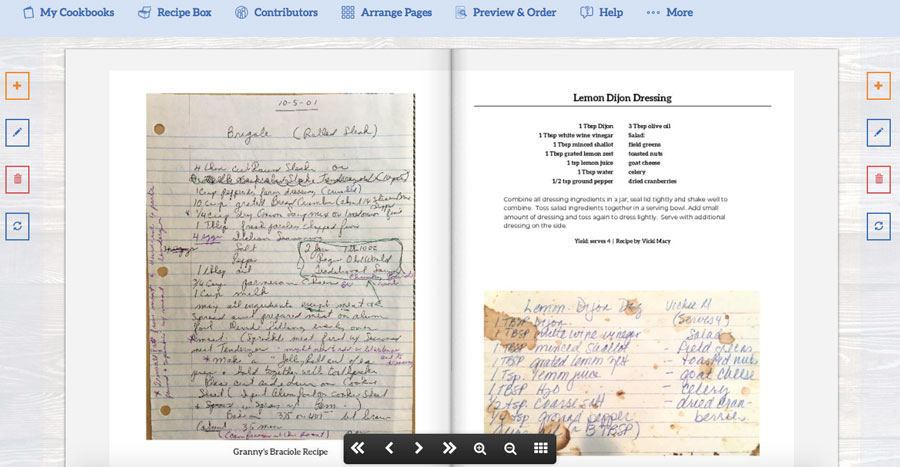The height and width of the screenshot is (467, 900).
Task: Go to next page arrow
Action: pos(418,449)
